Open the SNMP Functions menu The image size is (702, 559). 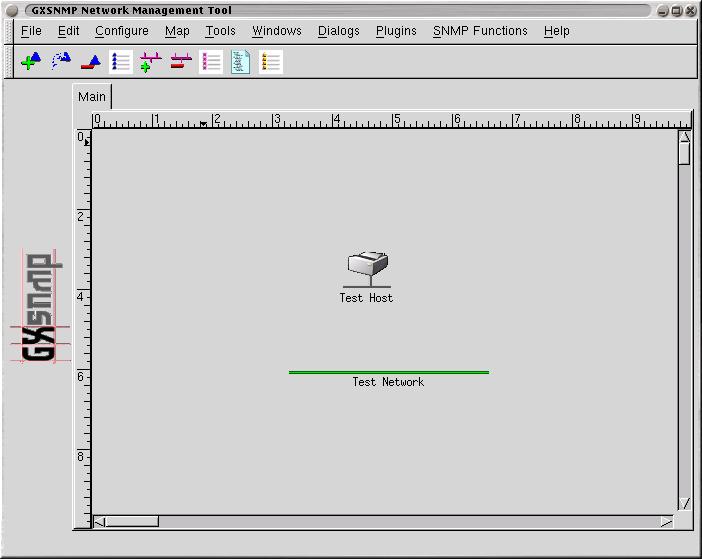(x=480, y=31)
